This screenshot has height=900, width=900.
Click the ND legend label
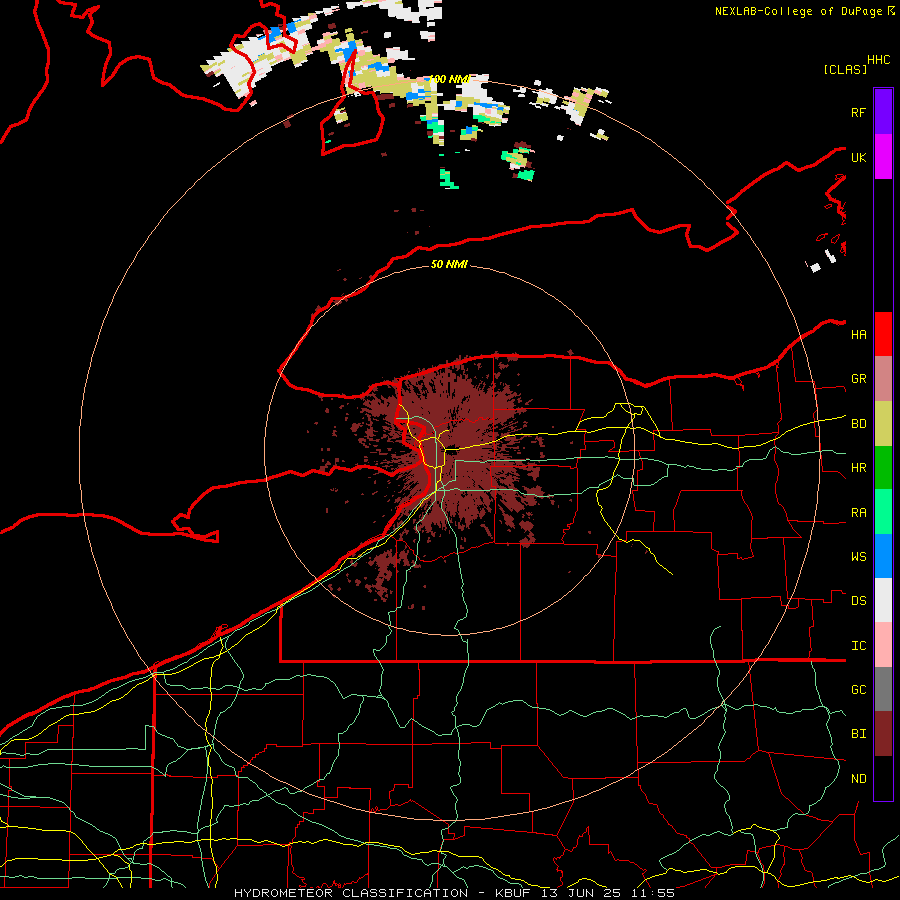point(859,779)
